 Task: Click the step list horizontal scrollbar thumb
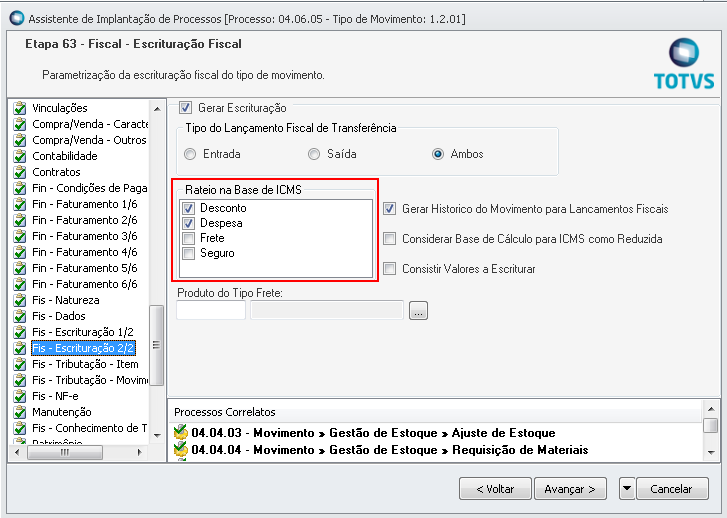65,452
